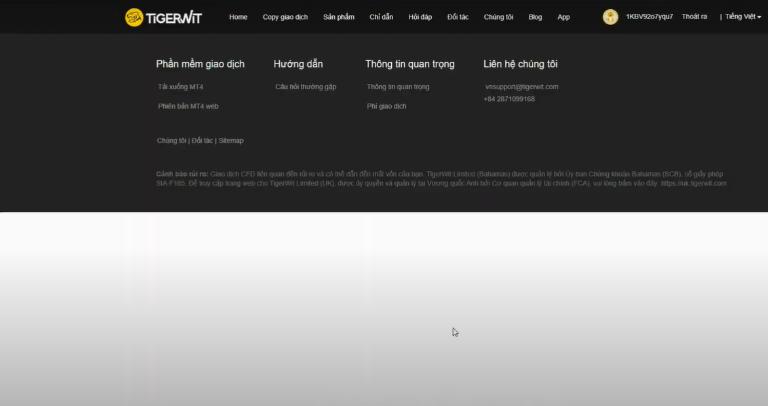The width and height of the screenshot is (768, 406).
Task: Open Câu hỏi thường gặp link
Action: pyautogui.click(x=306, y=87)
